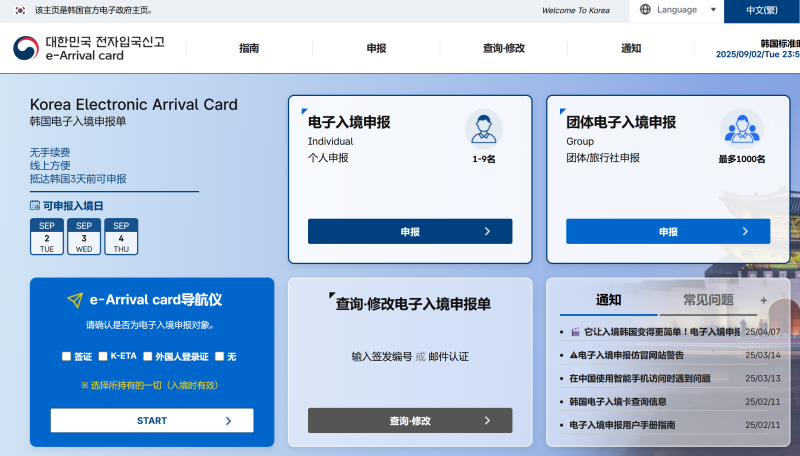Open notice 在中国使用智能手机访问时遇到问题
Image resolution: width=800 pixels, height=456 pixels.
640,378
